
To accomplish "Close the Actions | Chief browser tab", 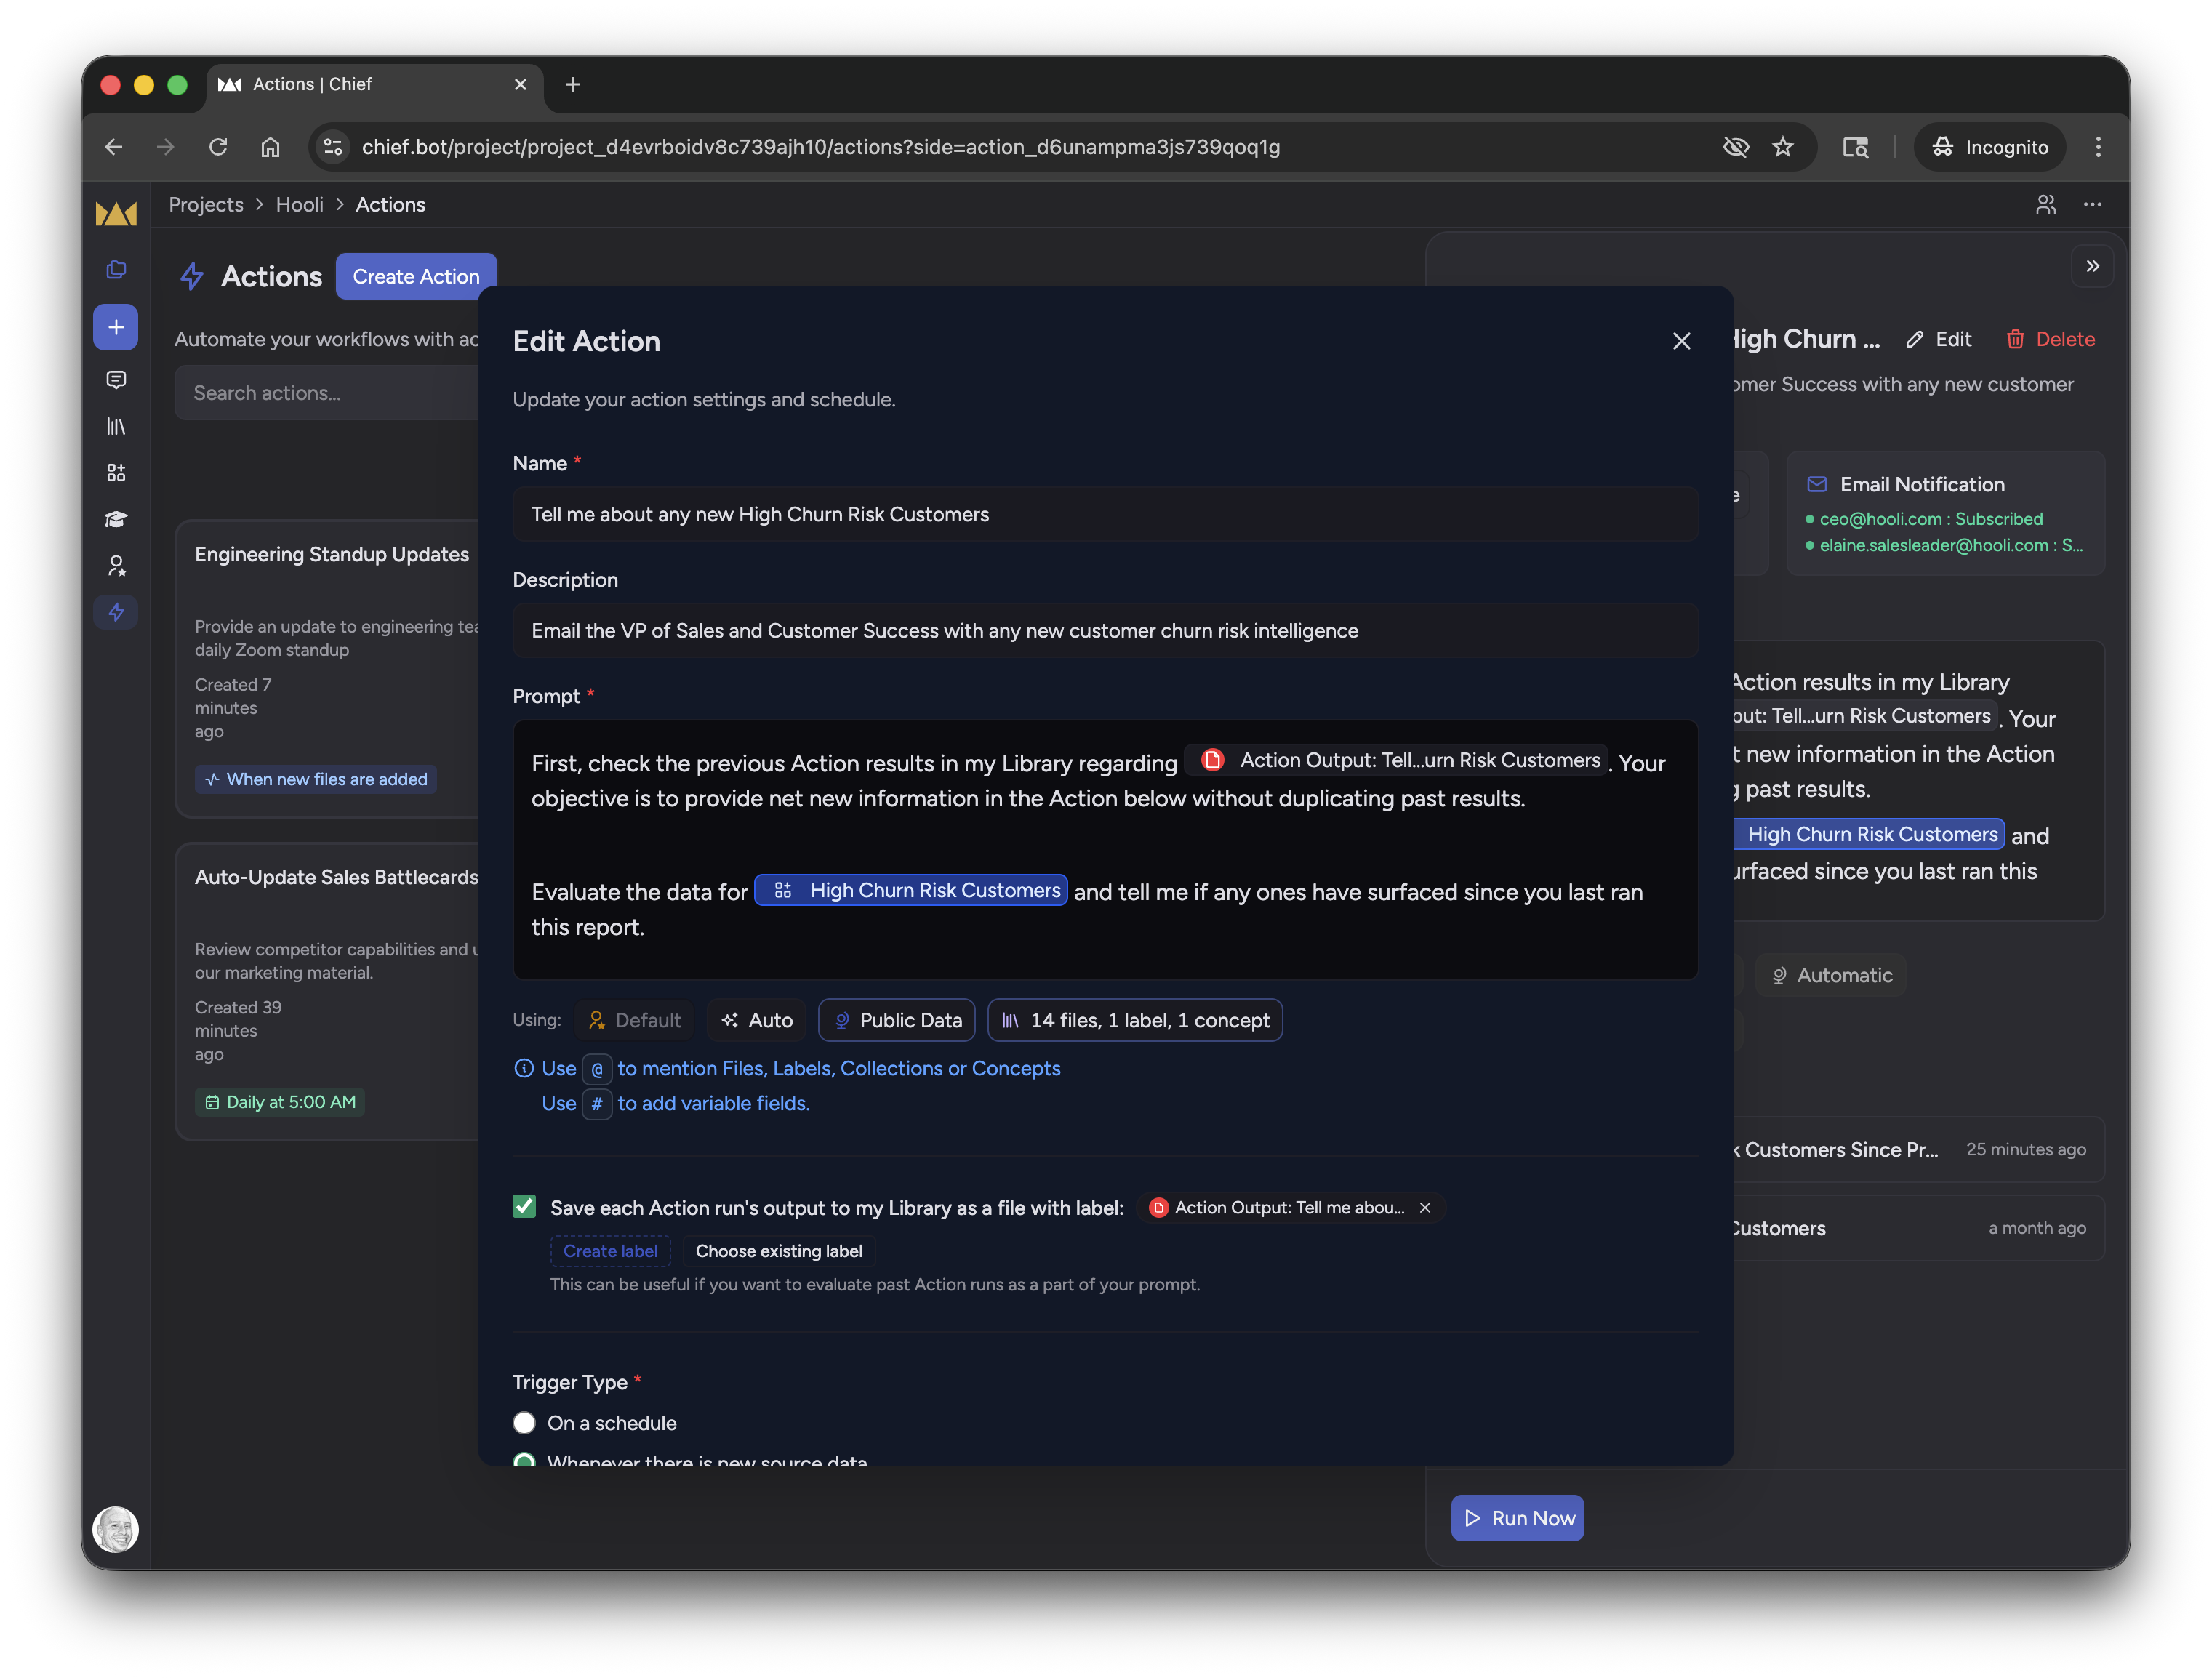I will 521,85.
